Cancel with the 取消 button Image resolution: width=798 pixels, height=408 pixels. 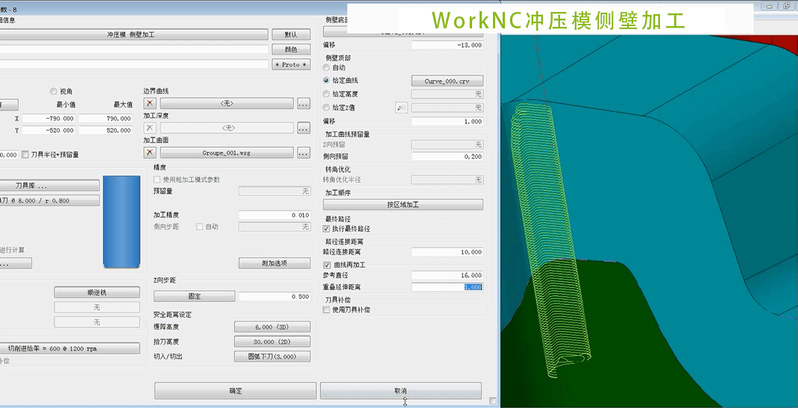point(401,391)
